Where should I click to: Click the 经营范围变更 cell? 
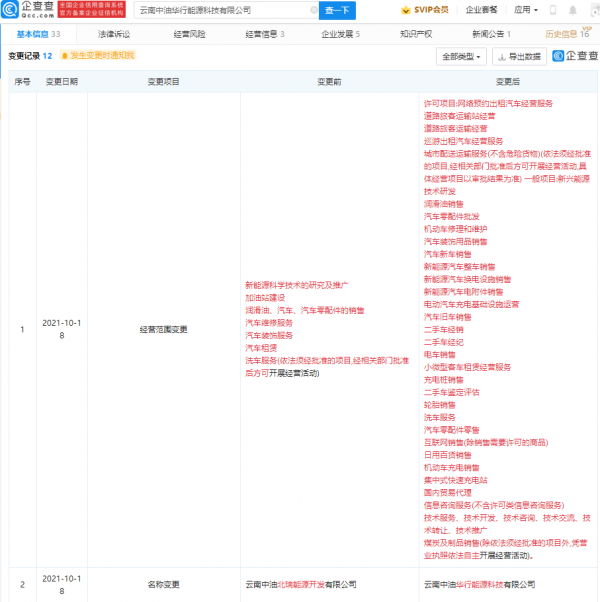(x=164, y=329)
